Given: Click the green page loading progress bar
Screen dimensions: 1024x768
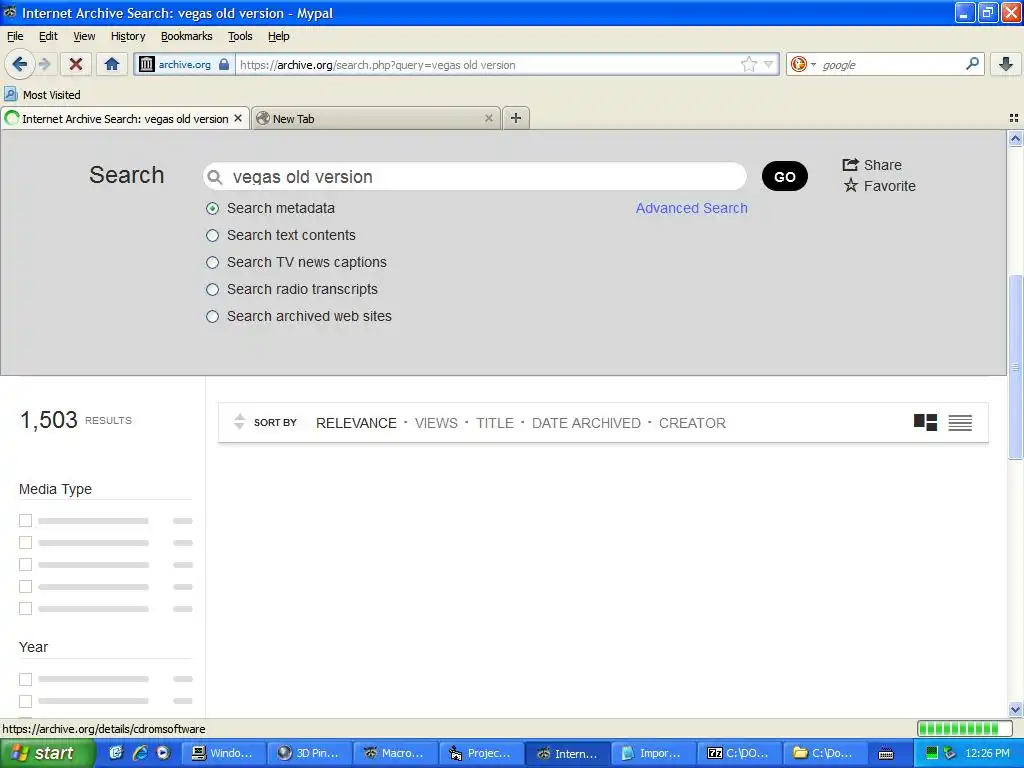Looking at the screenshot, I should pos(967,728).
